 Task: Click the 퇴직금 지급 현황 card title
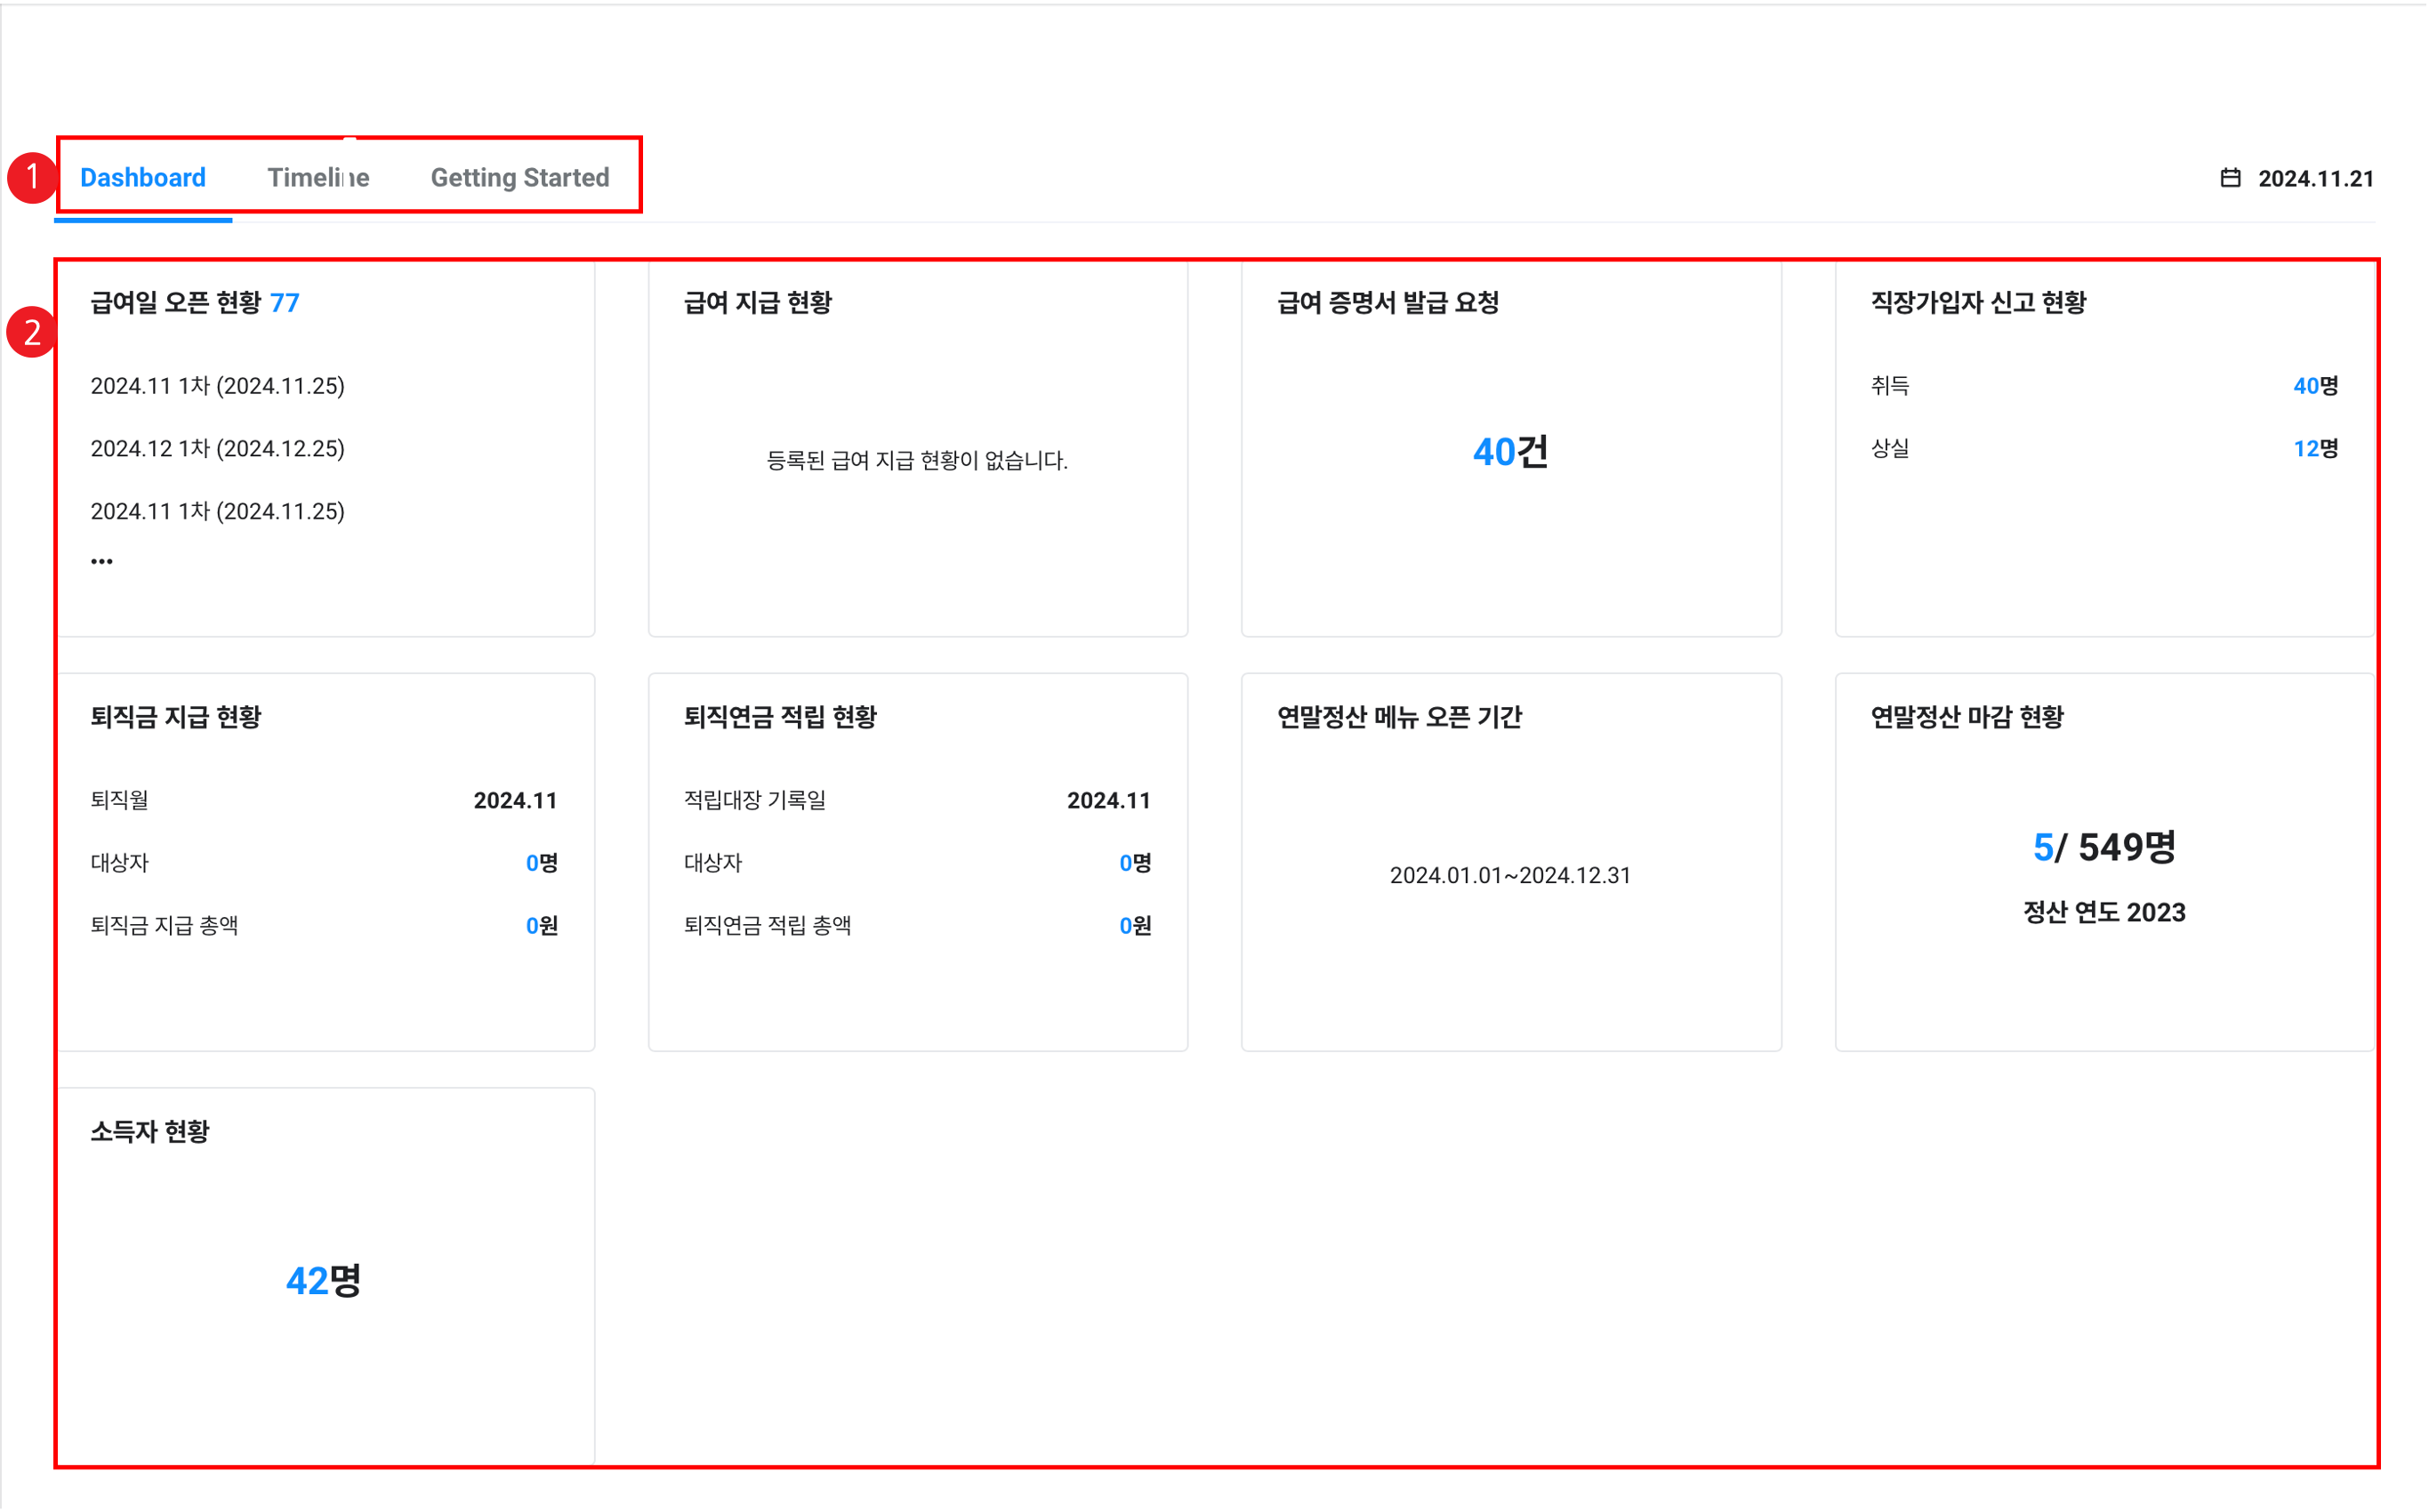click(176, 717)
